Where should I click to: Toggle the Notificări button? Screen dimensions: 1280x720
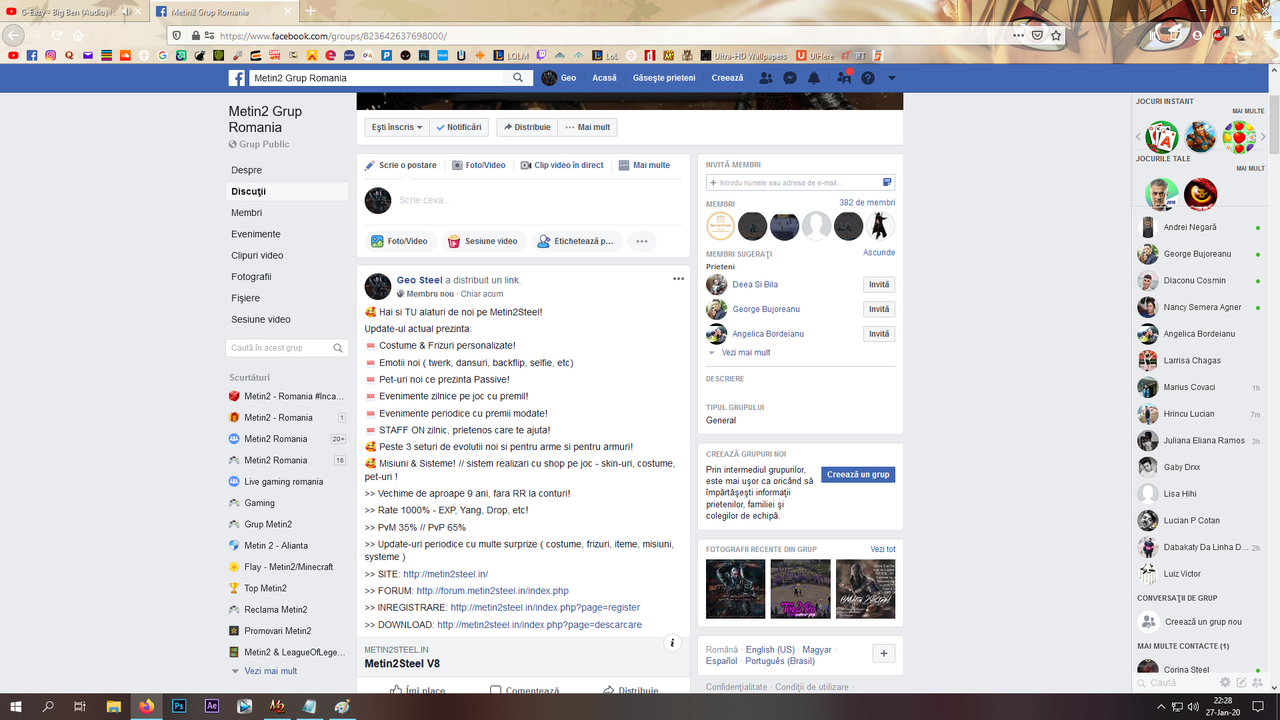[x=460, y=127]
